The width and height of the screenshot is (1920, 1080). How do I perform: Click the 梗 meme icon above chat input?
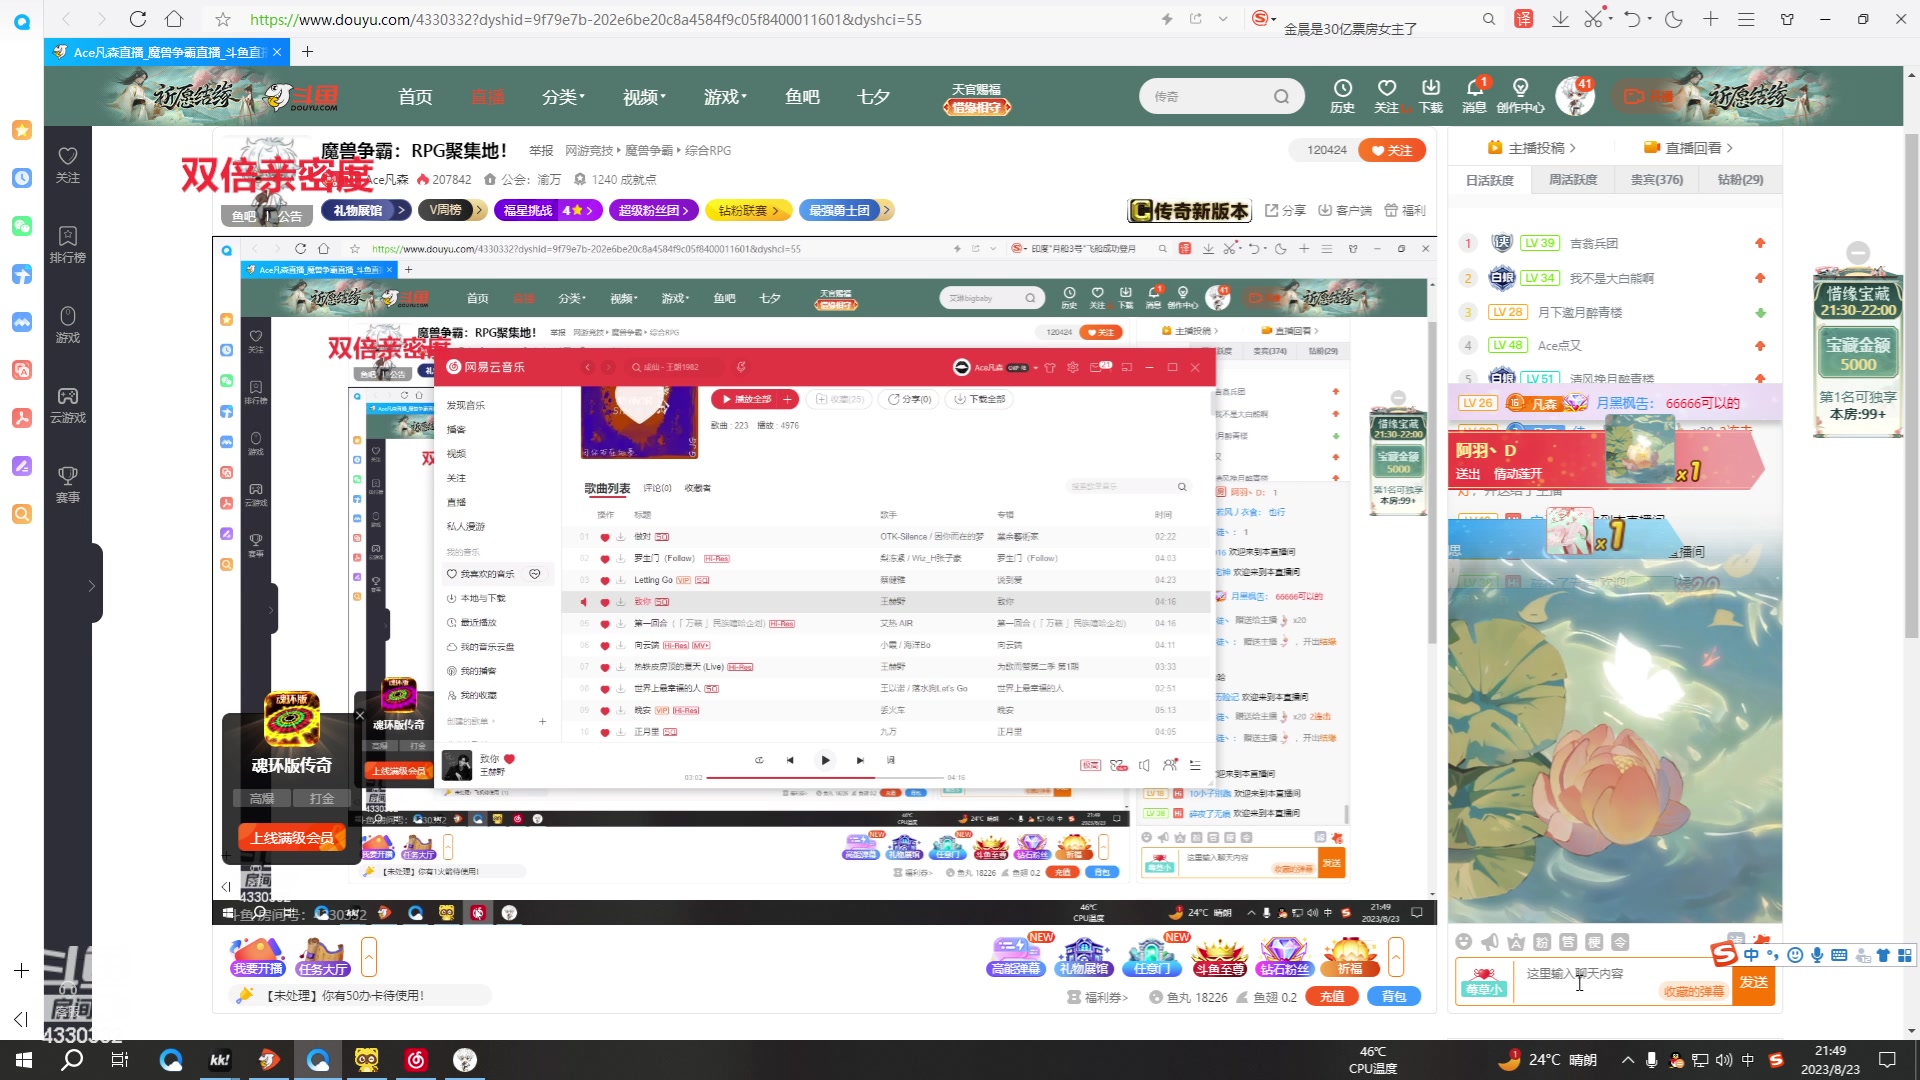(x=1594, y=942)
